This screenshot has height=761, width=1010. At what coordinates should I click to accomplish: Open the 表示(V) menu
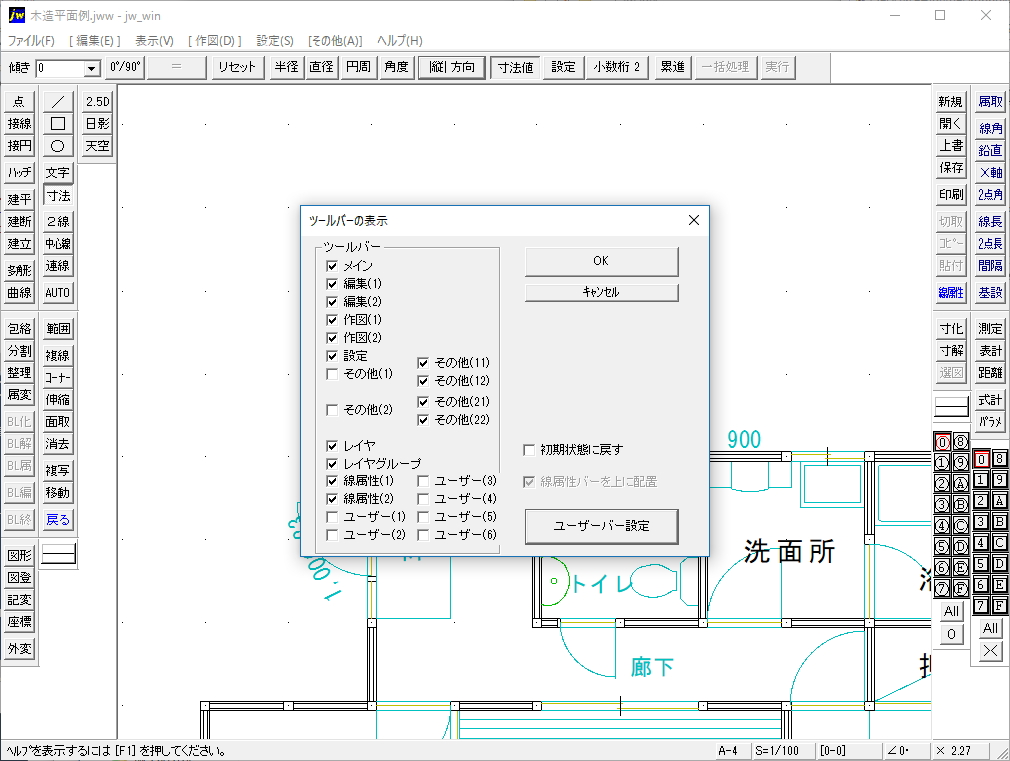pos(154,41)
